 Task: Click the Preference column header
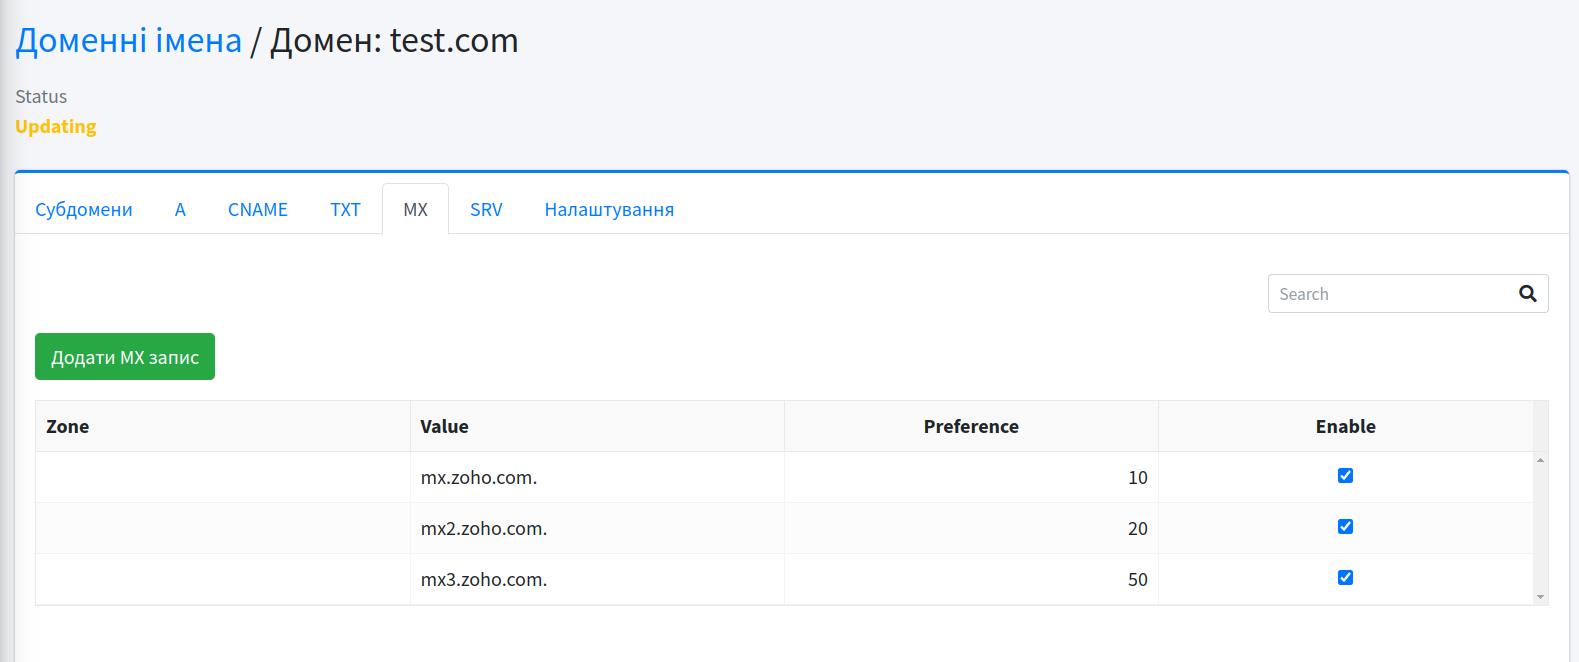[970, 427]
